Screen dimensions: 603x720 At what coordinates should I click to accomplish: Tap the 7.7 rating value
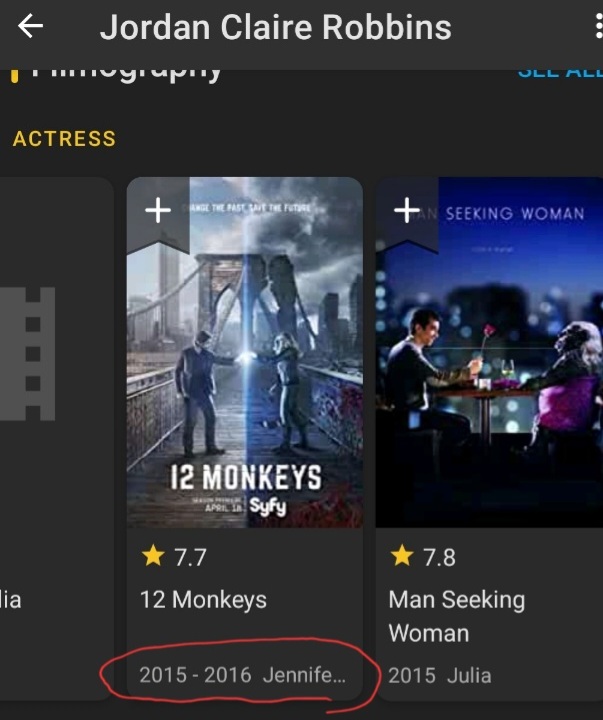coord(190,557)
